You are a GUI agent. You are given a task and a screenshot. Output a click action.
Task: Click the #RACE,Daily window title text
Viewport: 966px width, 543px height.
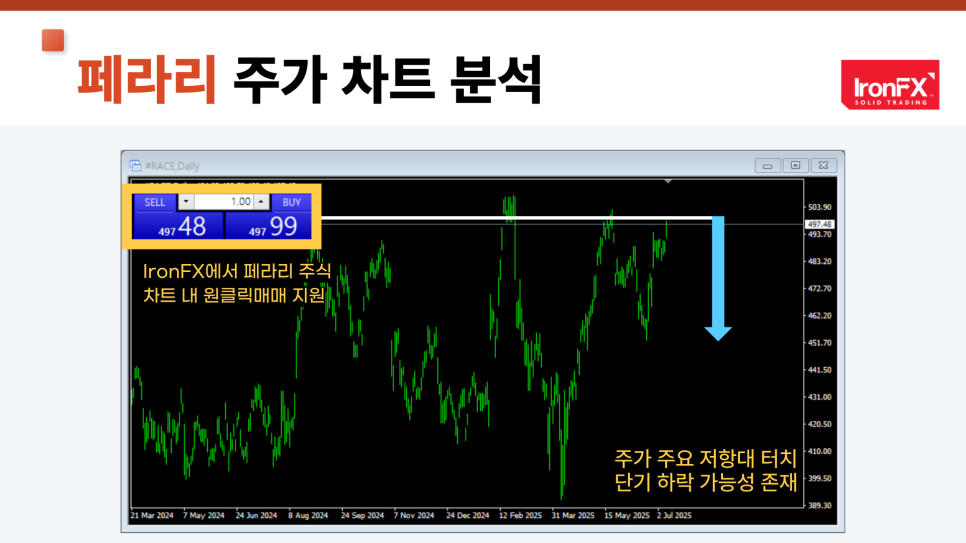(172, 166)
